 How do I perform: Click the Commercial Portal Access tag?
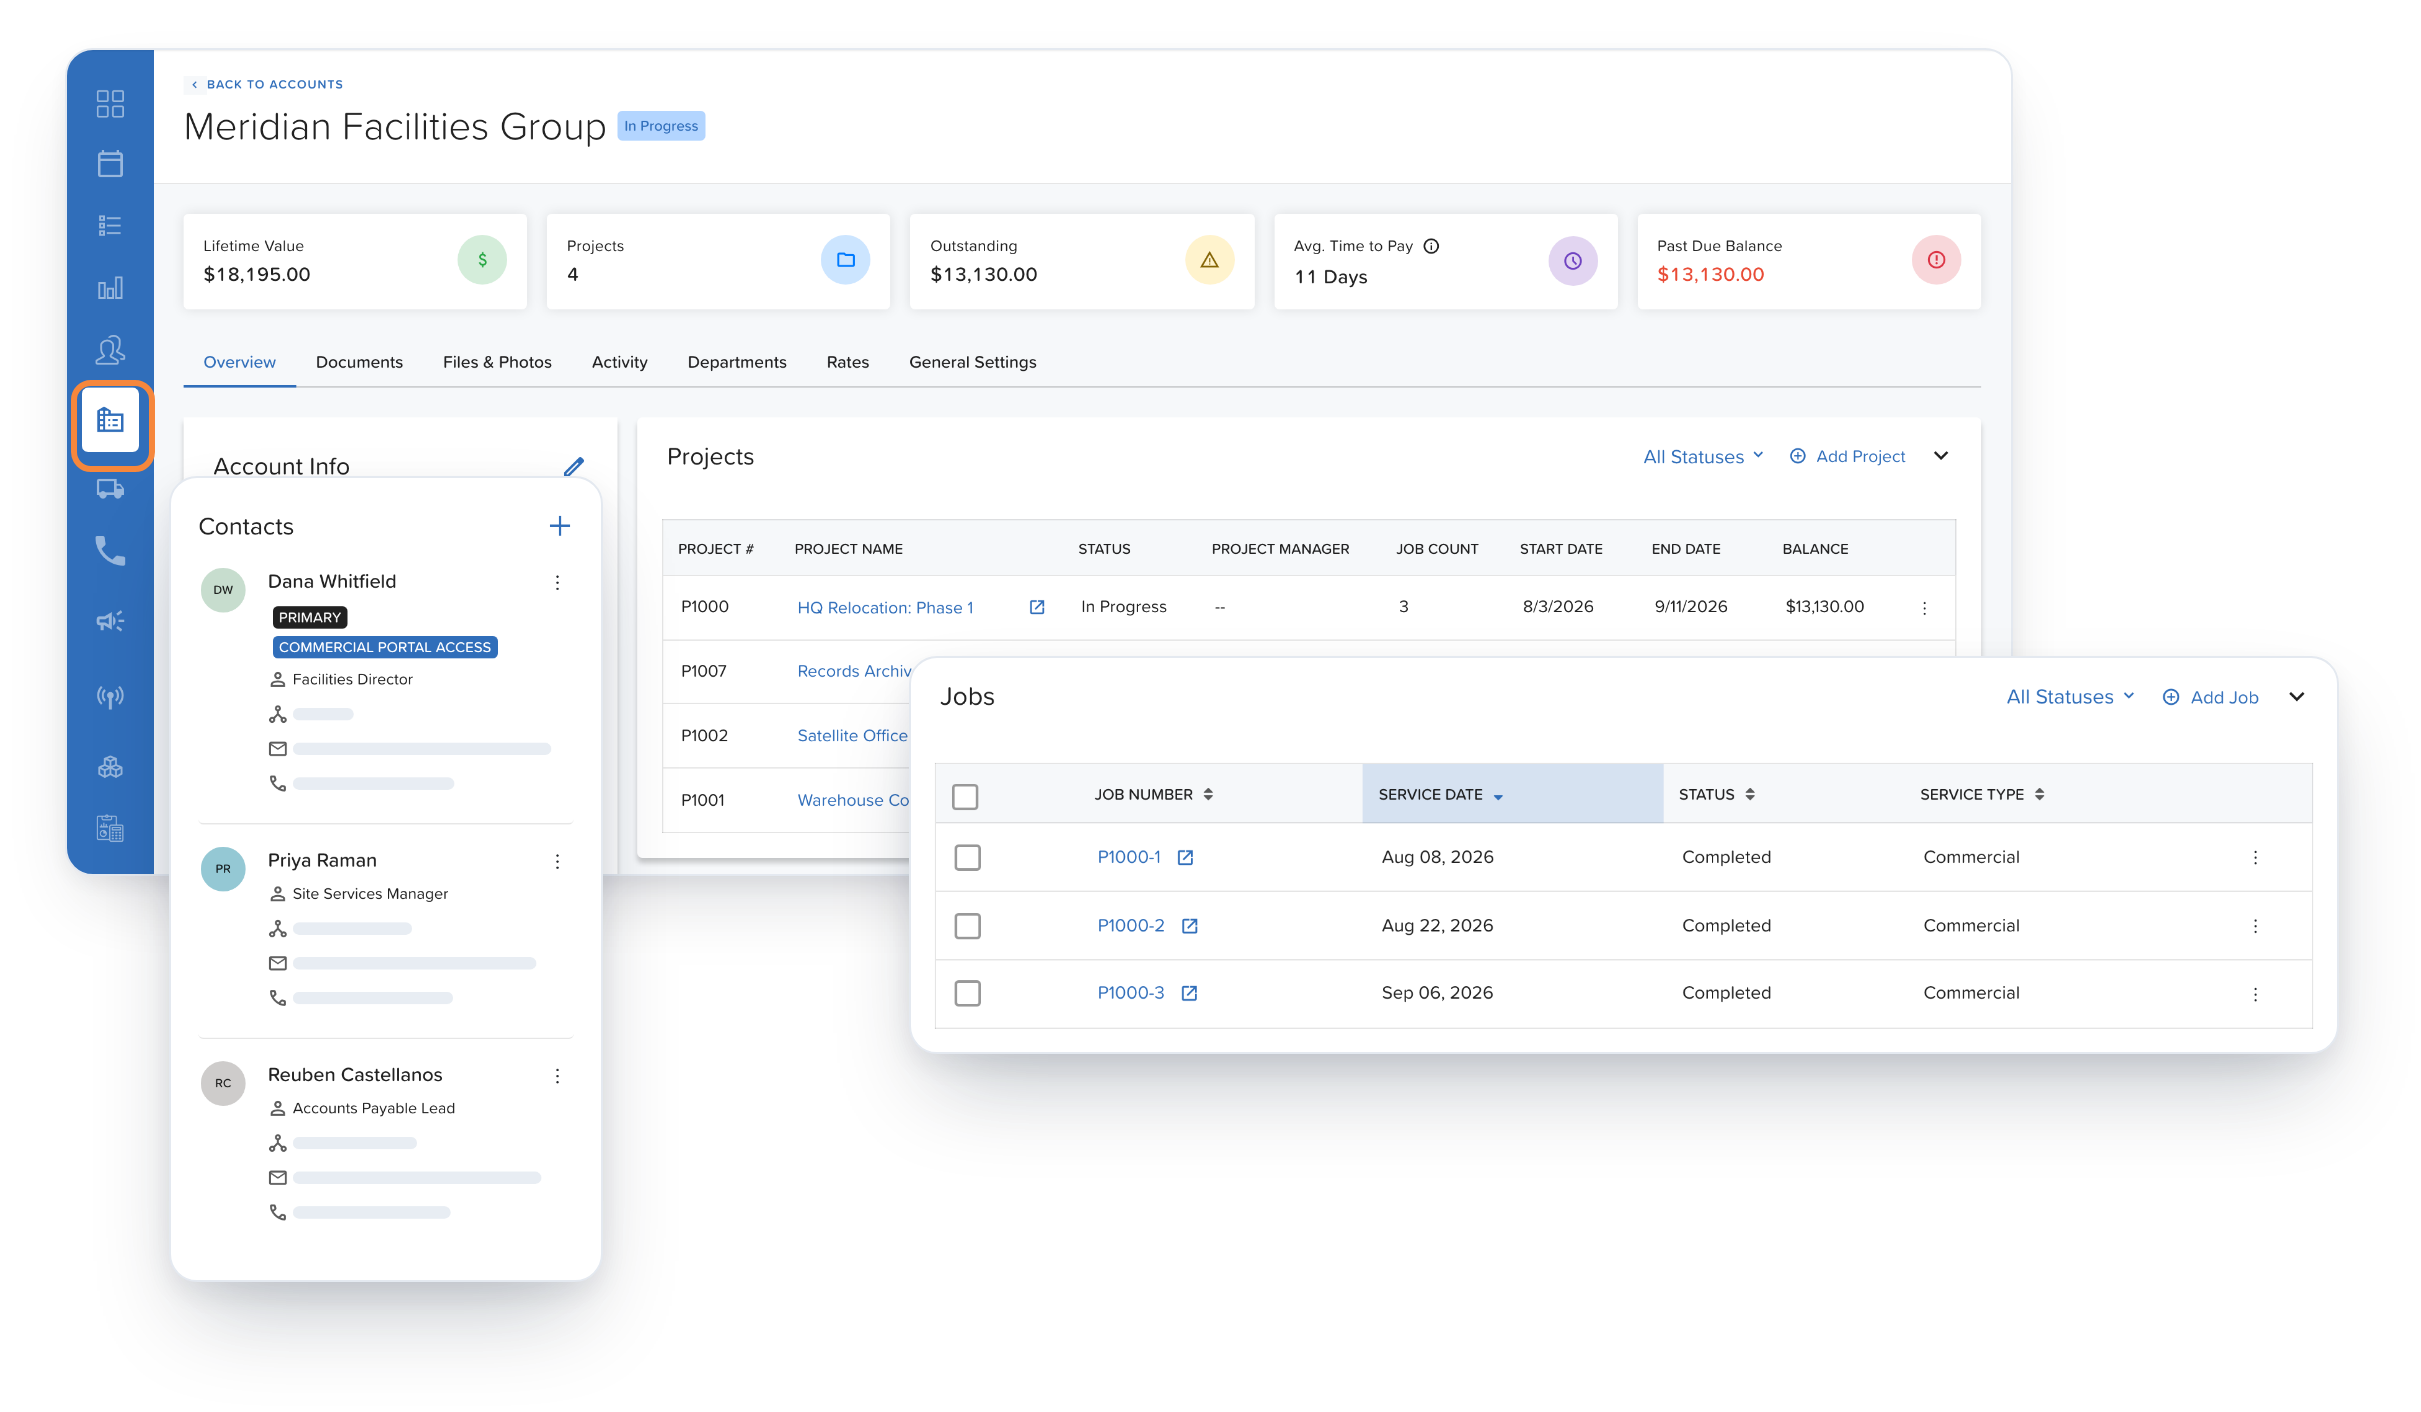(x=385, y=647)
